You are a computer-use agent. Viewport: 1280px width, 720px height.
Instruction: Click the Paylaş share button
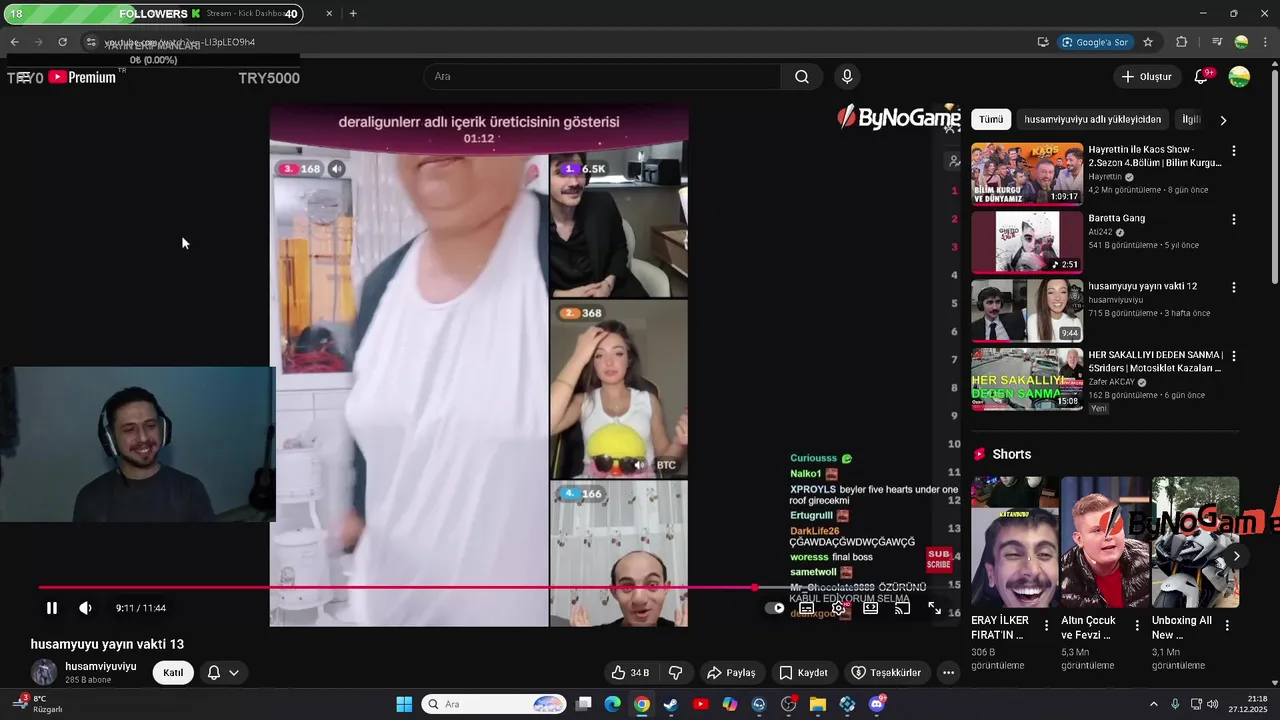730,672
